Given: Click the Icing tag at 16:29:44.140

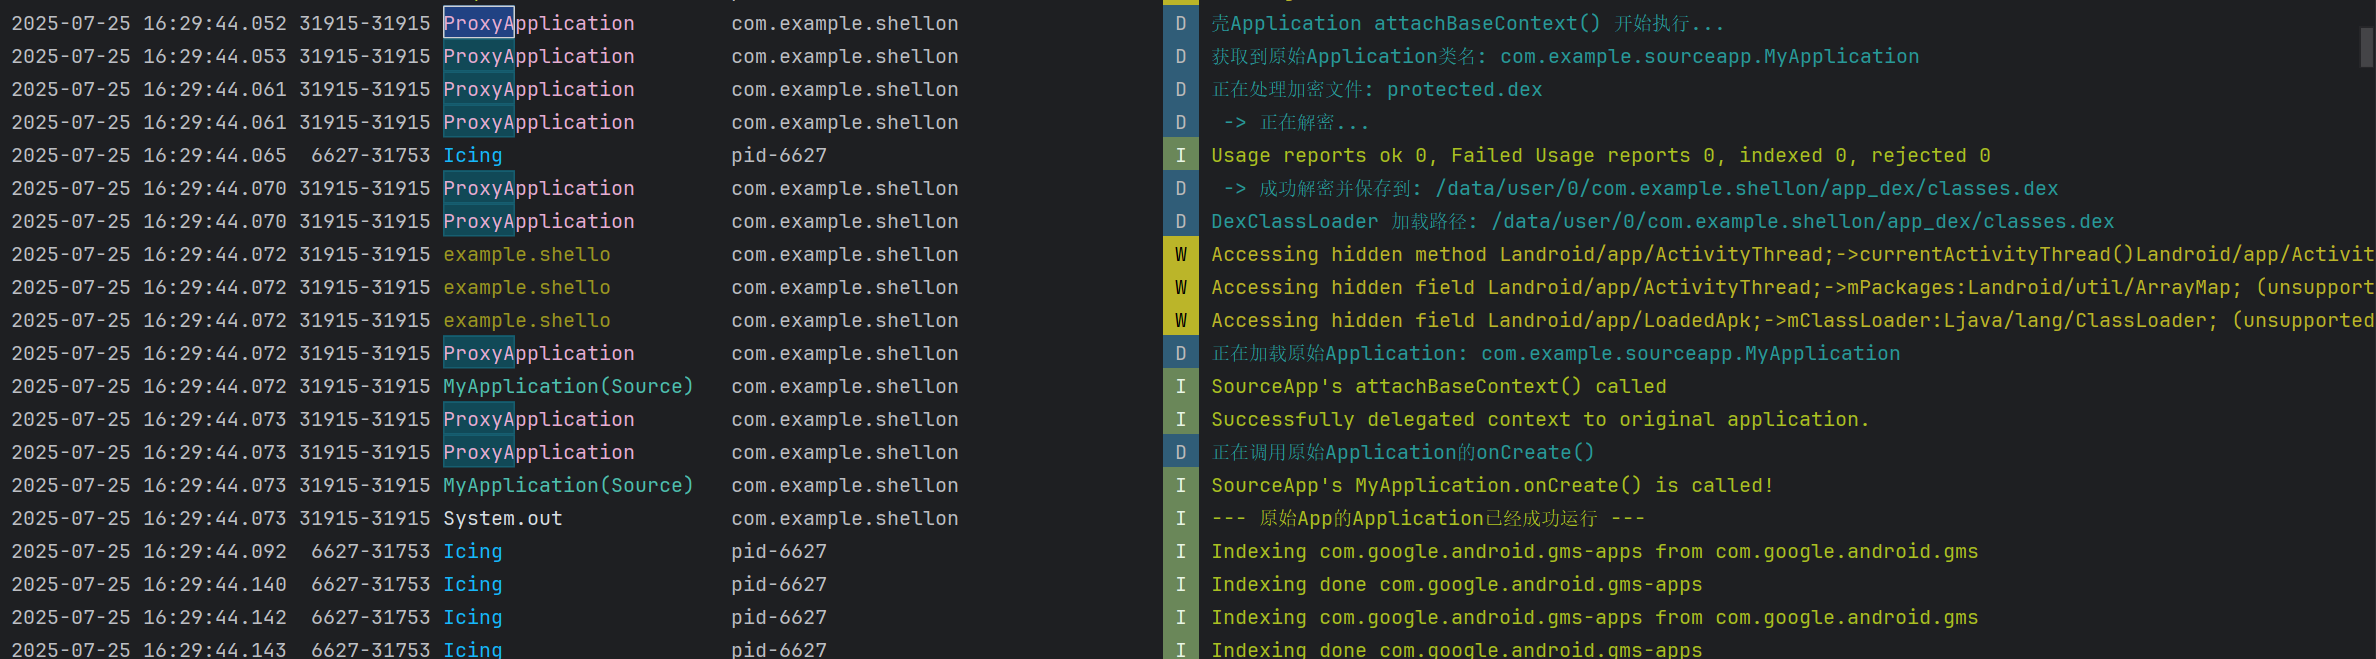Looking at the screenshot, I should click(473, 584).
